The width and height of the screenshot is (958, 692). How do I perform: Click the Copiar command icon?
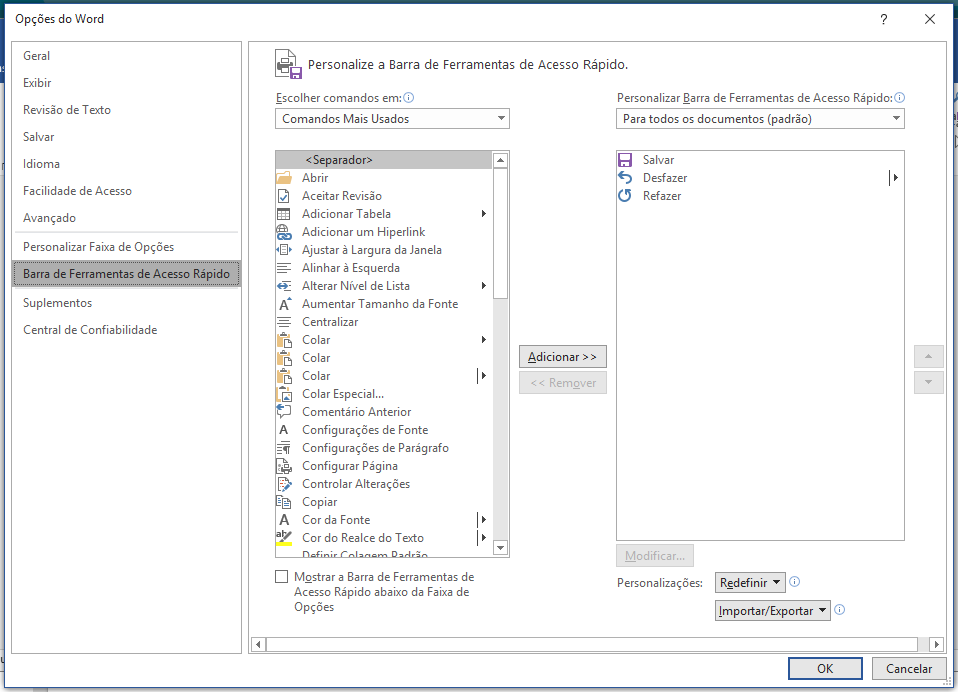point(283,502)
